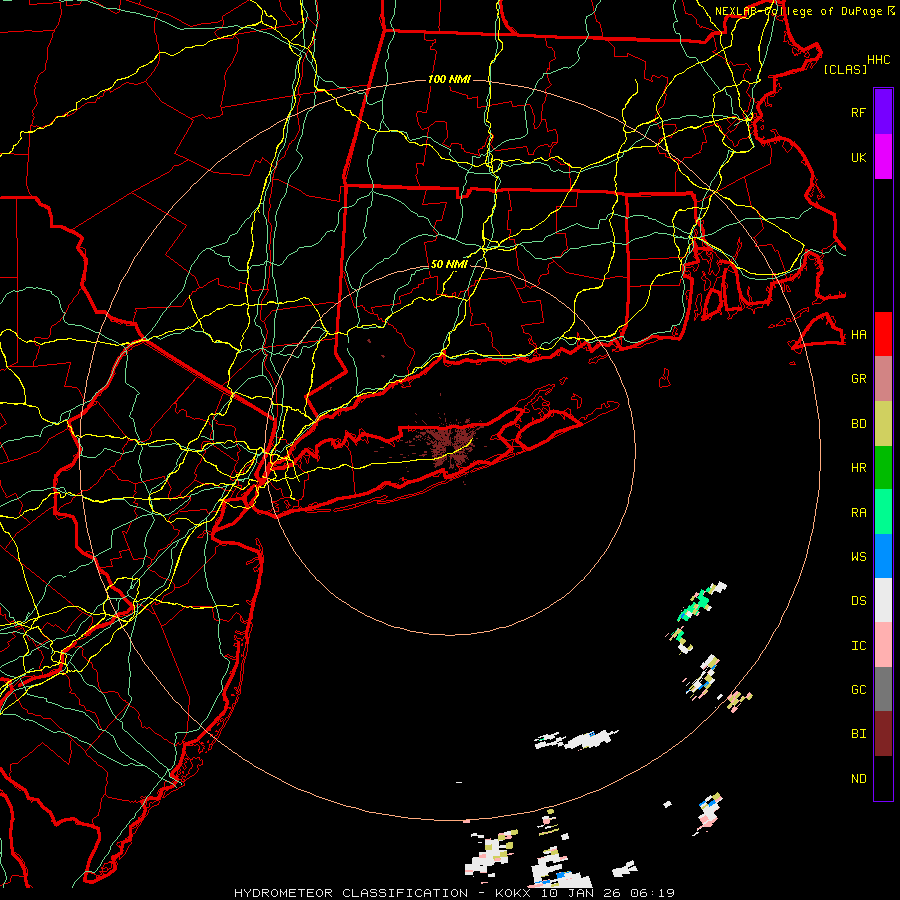
Task: Click the GC legend label
Action: pos(859,690)
